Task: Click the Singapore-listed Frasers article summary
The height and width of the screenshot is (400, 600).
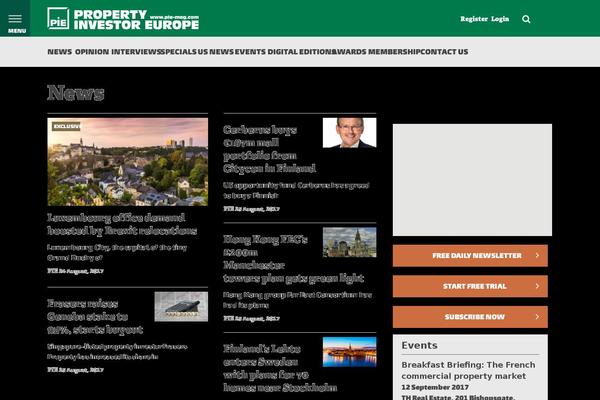Action: 117,351
